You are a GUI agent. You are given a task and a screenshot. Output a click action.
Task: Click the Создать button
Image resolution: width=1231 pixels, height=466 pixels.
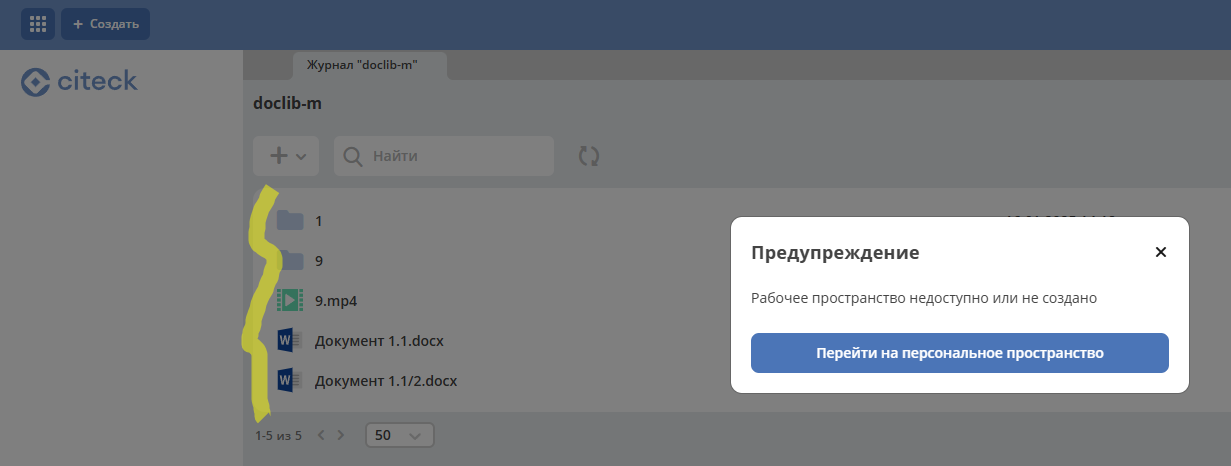tap(105, 24)
